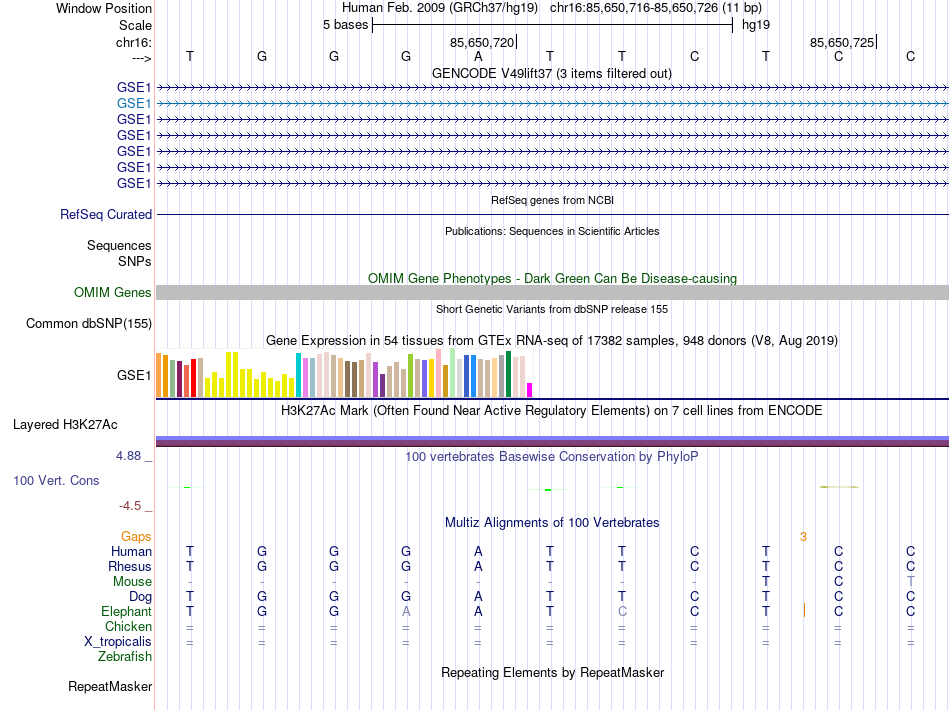This screenshot has width=950, height=710.
Task: Click the dark green bar in the GTEx chart
Action: [508, 374]
